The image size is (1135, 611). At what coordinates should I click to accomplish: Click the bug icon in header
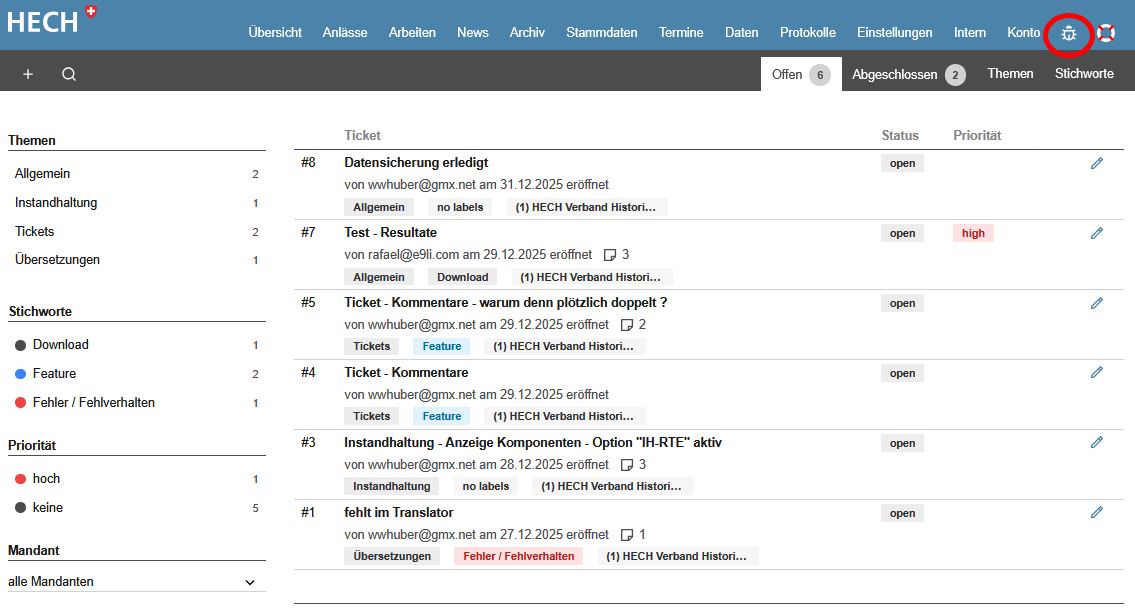tap(1069, 34)
